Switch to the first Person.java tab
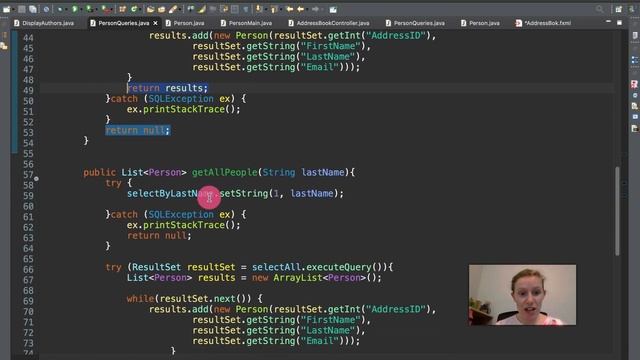Screen dimensions: 640x360 185,23
